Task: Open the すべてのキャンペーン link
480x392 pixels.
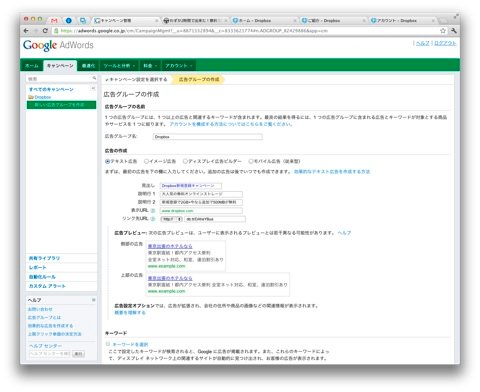Action: pyautogui.click(x=51, y=89)
